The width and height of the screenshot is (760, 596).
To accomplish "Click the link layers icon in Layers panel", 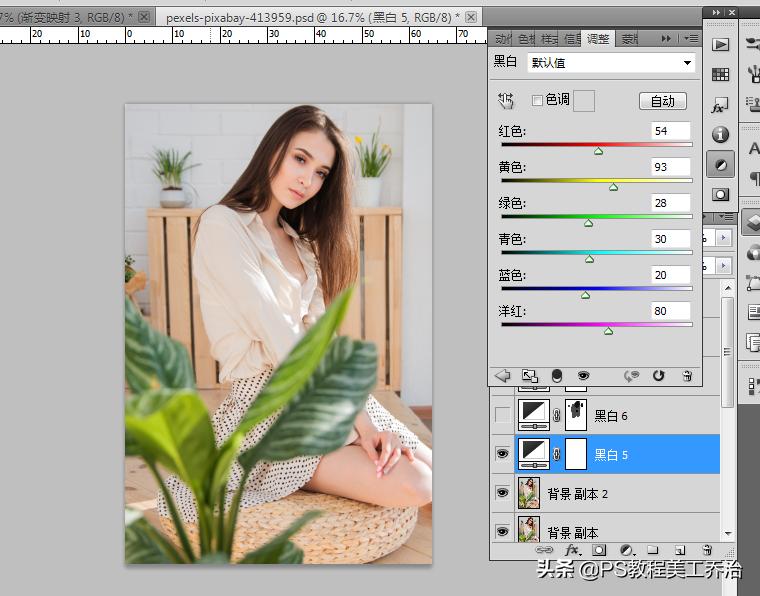I will [x=544, y=550].
